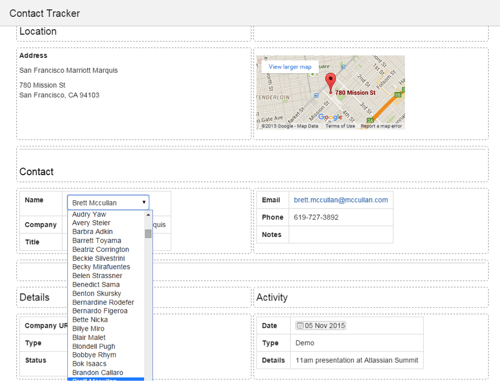Click the Contact Tracker title

(x=45, y=13)
